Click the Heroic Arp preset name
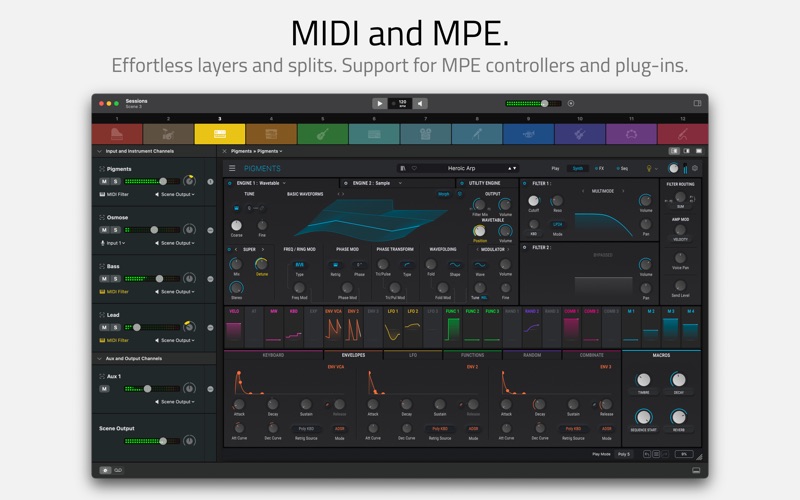Image resolution: width=800 pixels, height=500 pixels. (461, 168)
